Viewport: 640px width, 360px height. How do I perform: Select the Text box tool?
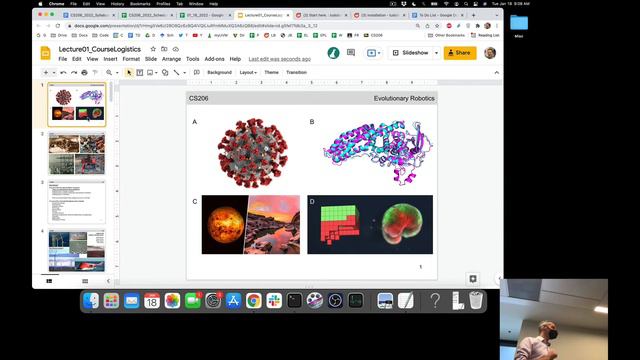coord(140,73)
